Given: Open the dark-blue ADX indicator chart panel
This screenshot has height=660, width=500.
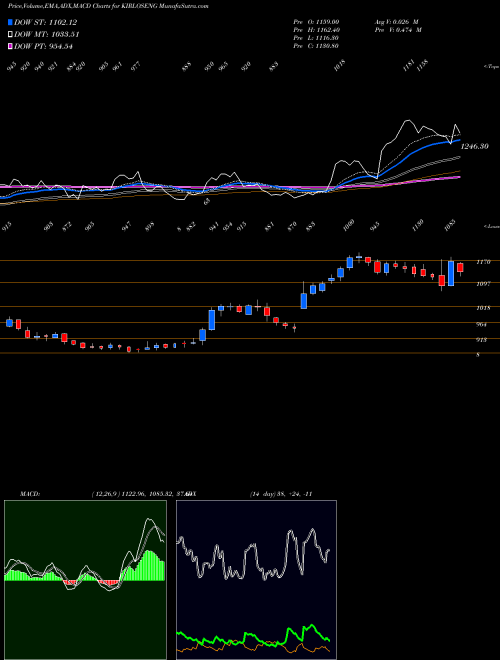Looking at the screenshot, I should (256, 580).
